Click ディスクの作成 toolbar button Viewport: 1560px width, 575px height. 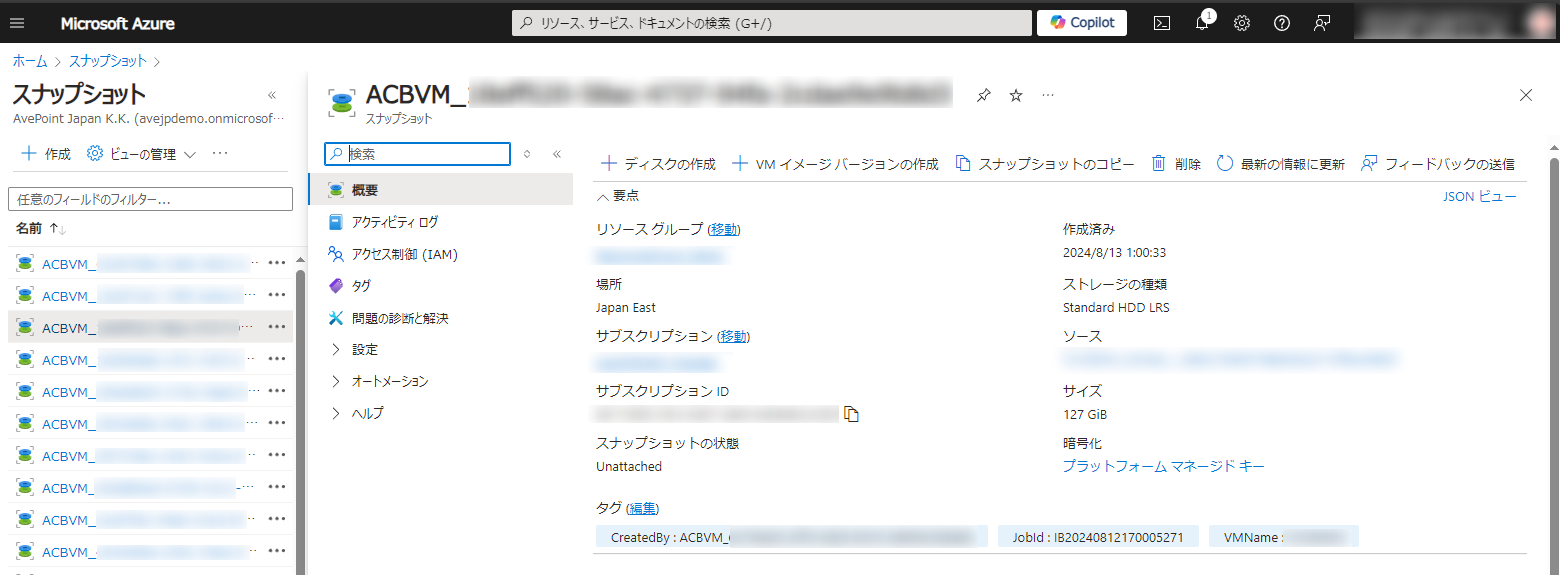[658, 164]
